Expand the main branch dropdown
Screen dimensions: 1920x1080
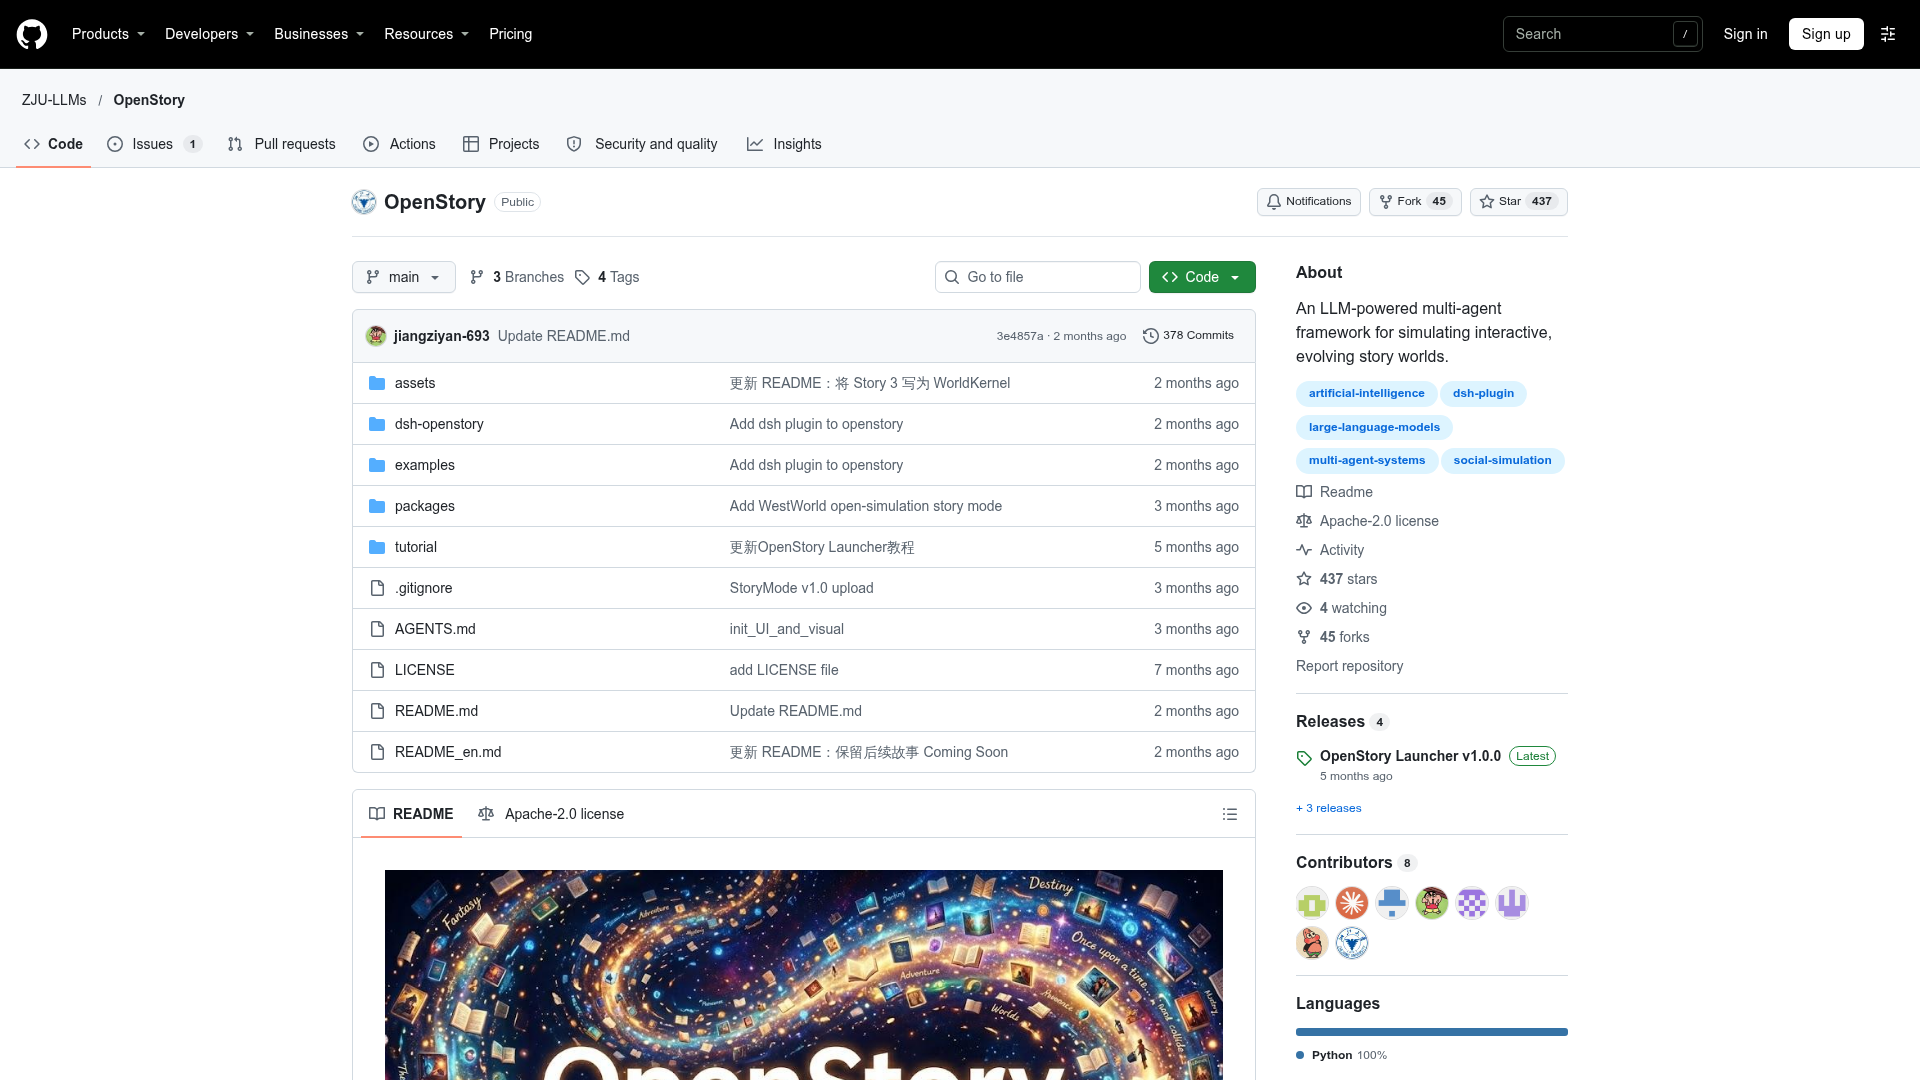(x=404, y=277)
